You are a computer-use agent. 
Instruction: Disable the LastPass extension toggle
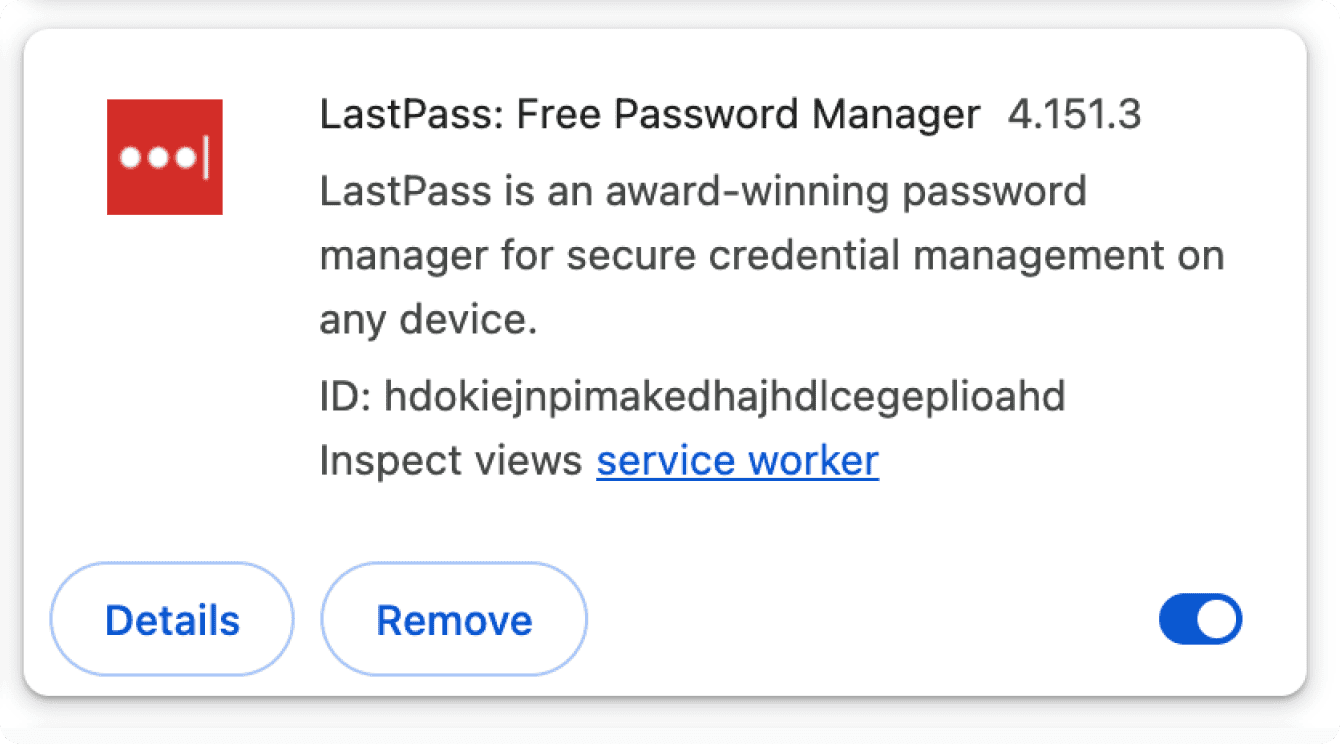pos(1200,620)
